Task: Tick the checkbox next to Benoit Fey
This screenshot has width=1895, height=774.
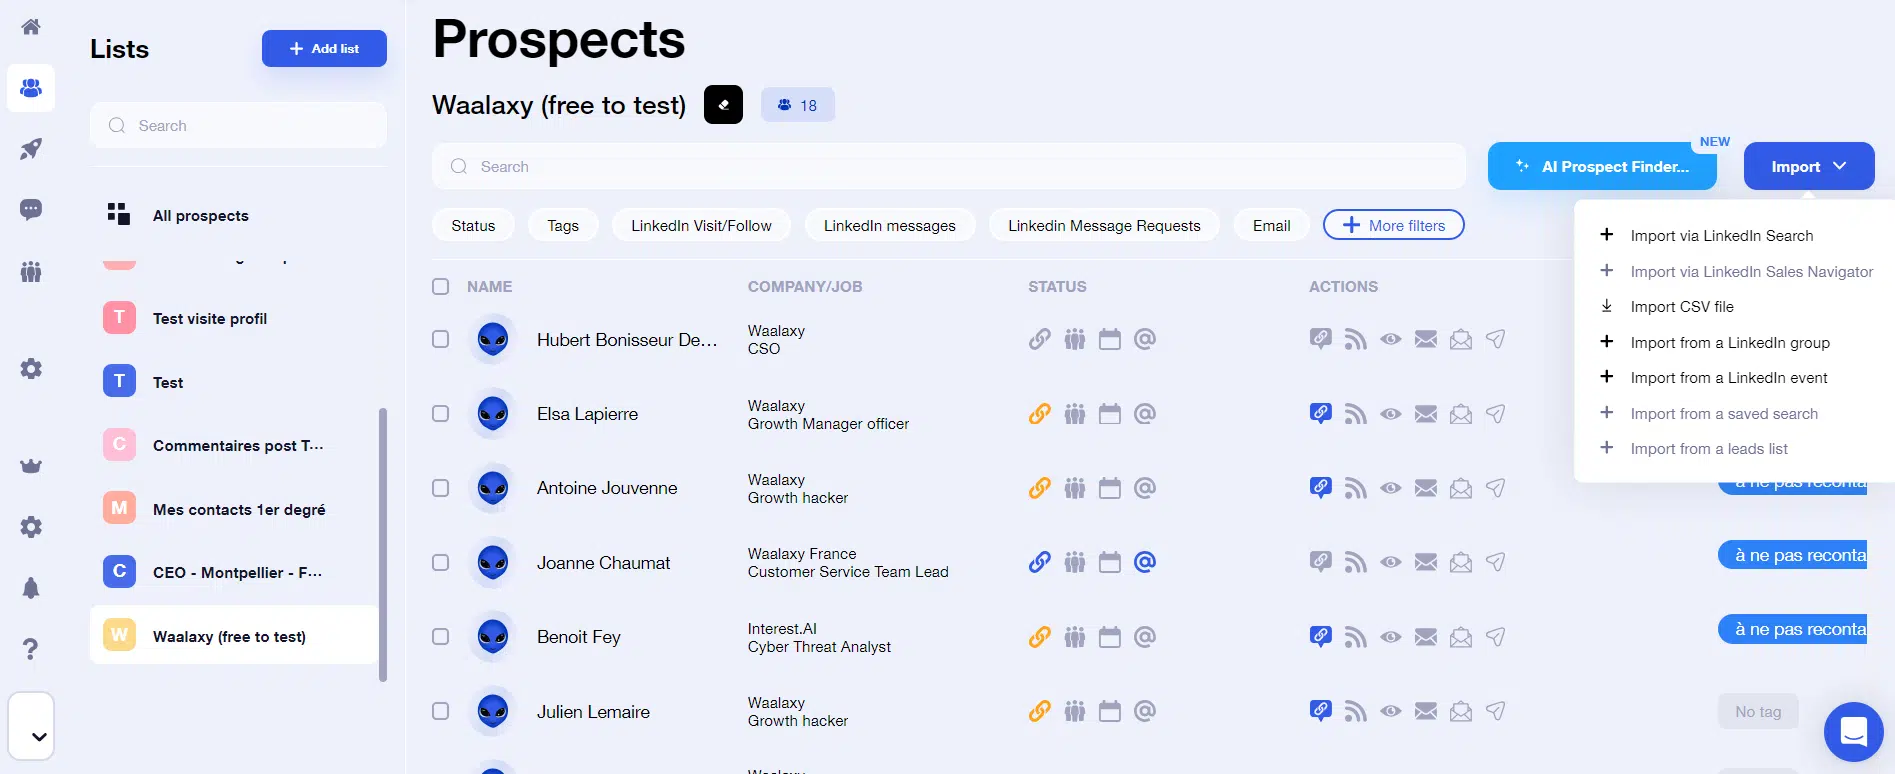Action: click(440, 637)
